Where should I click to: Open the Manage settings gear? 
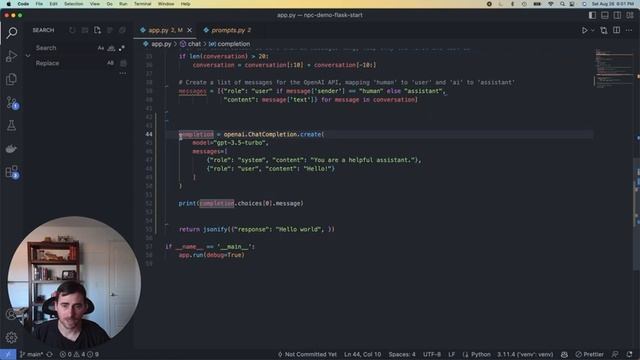pyautogui.click(x=11, y=337)
